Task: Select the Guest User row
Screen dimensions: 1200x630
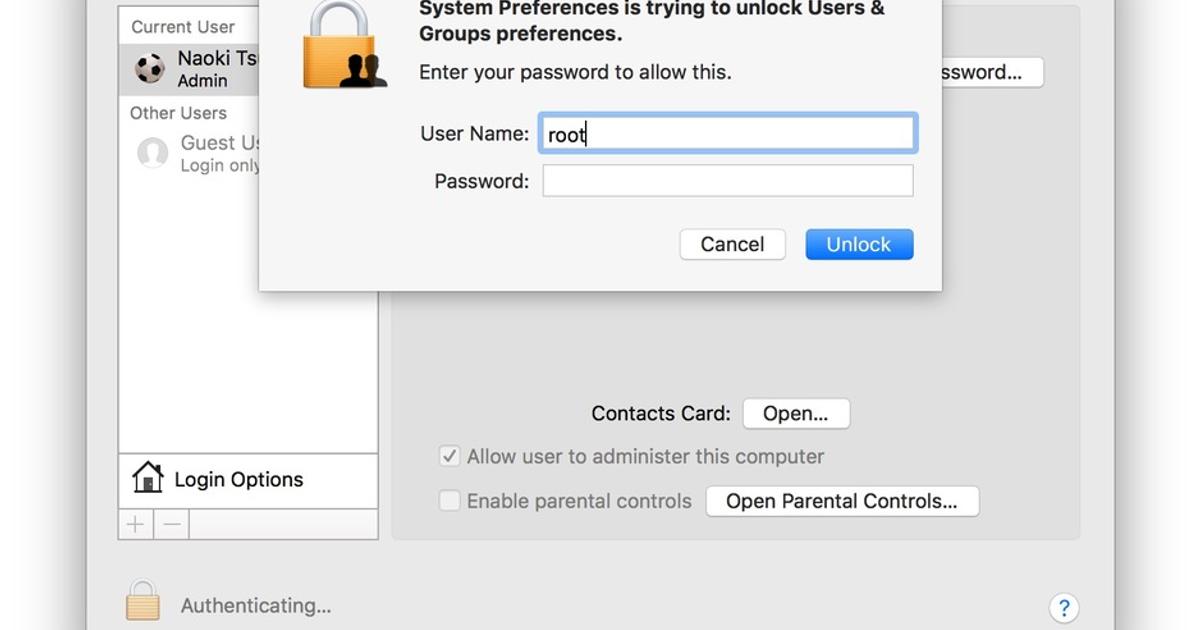Action: (x=190, y=153)
